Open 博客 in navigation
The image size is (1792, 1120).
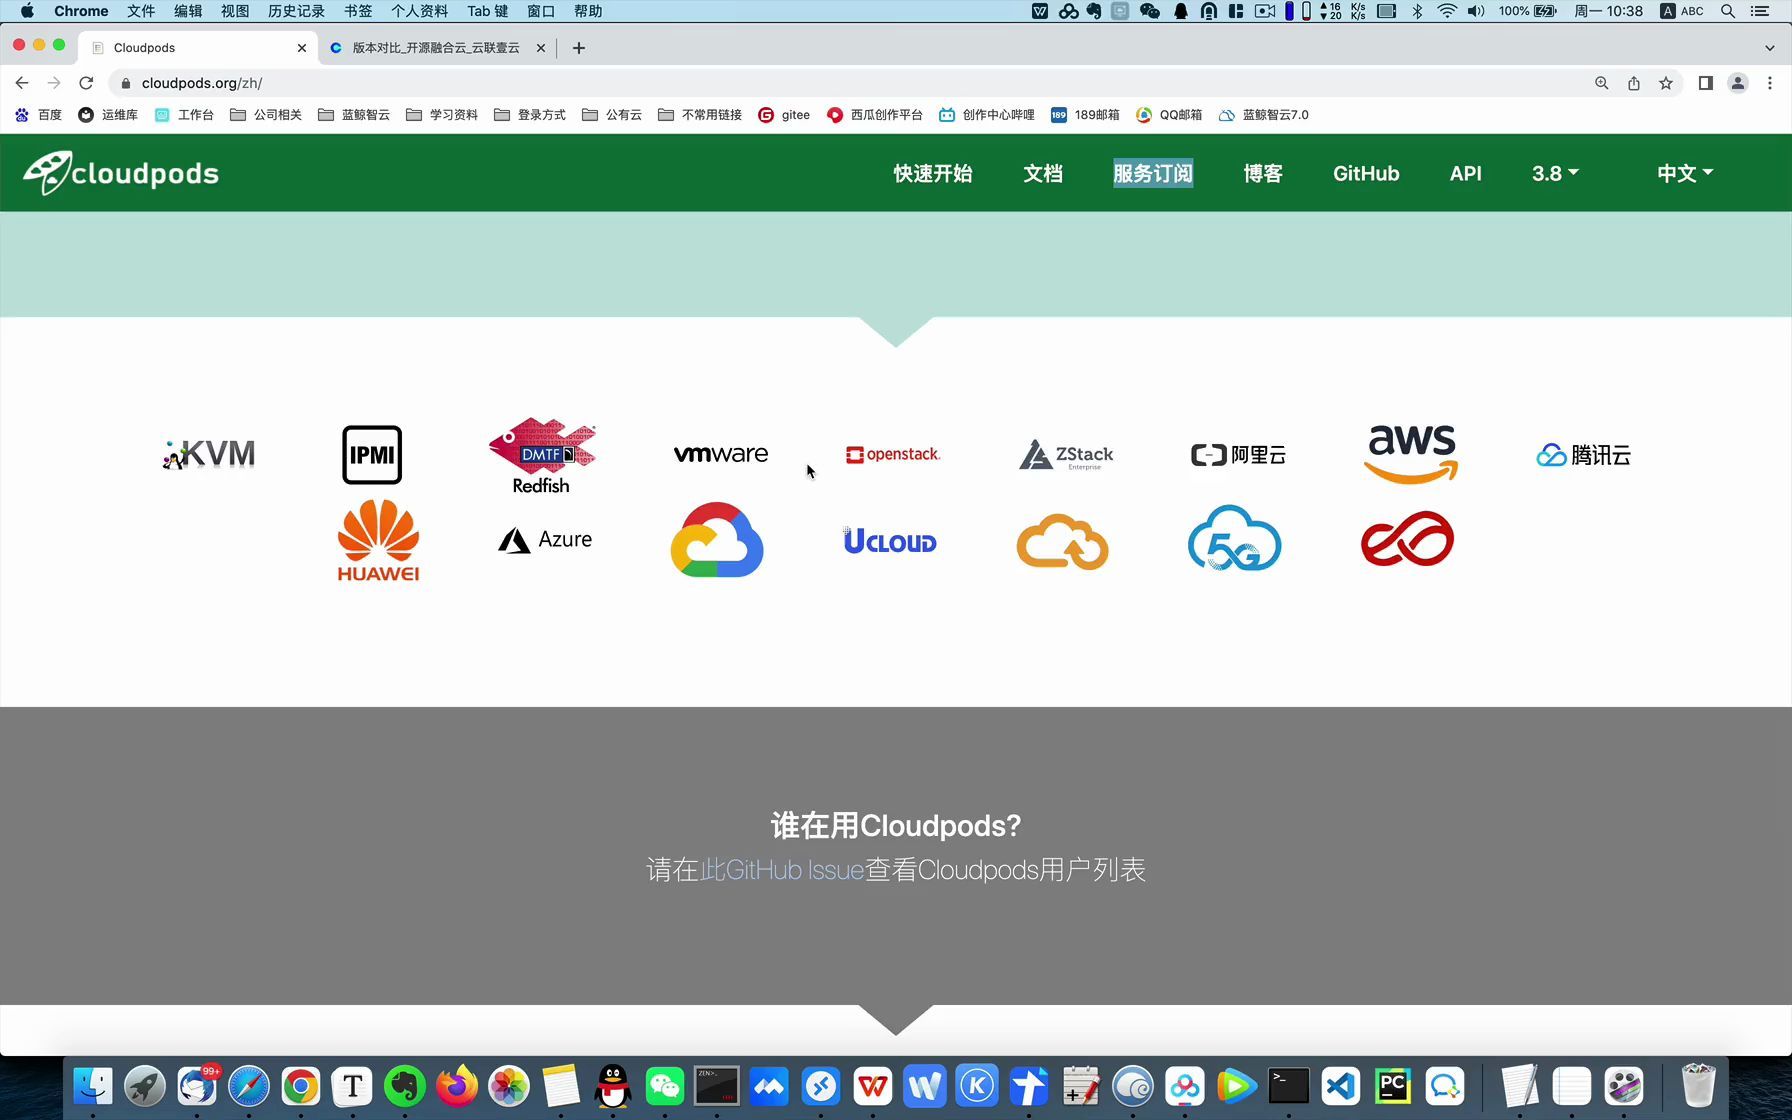tap(1263, 173)
